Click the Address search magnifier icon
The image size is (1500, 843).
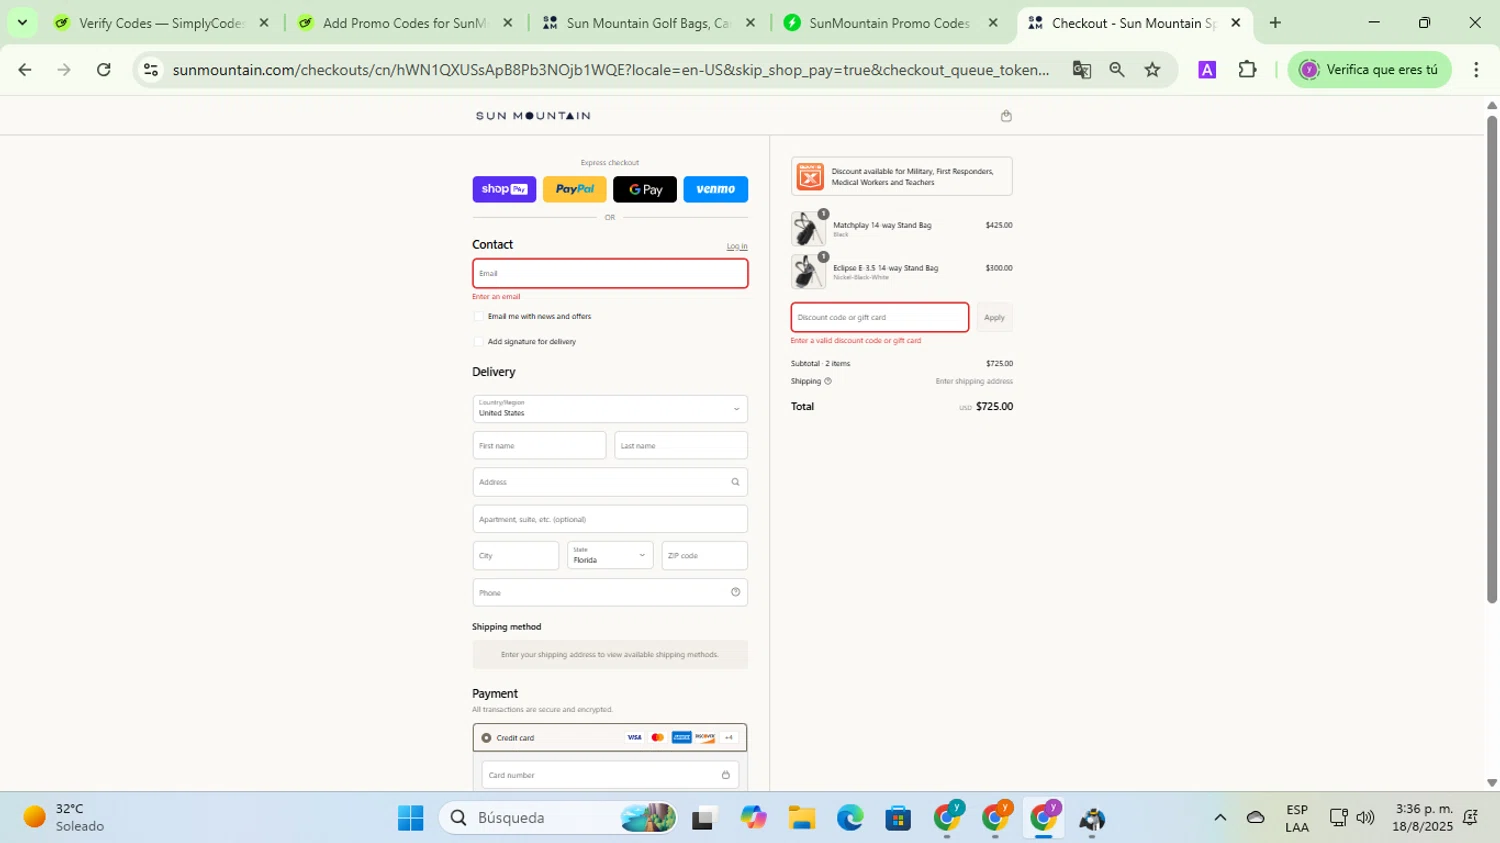[x=735, y=482]
